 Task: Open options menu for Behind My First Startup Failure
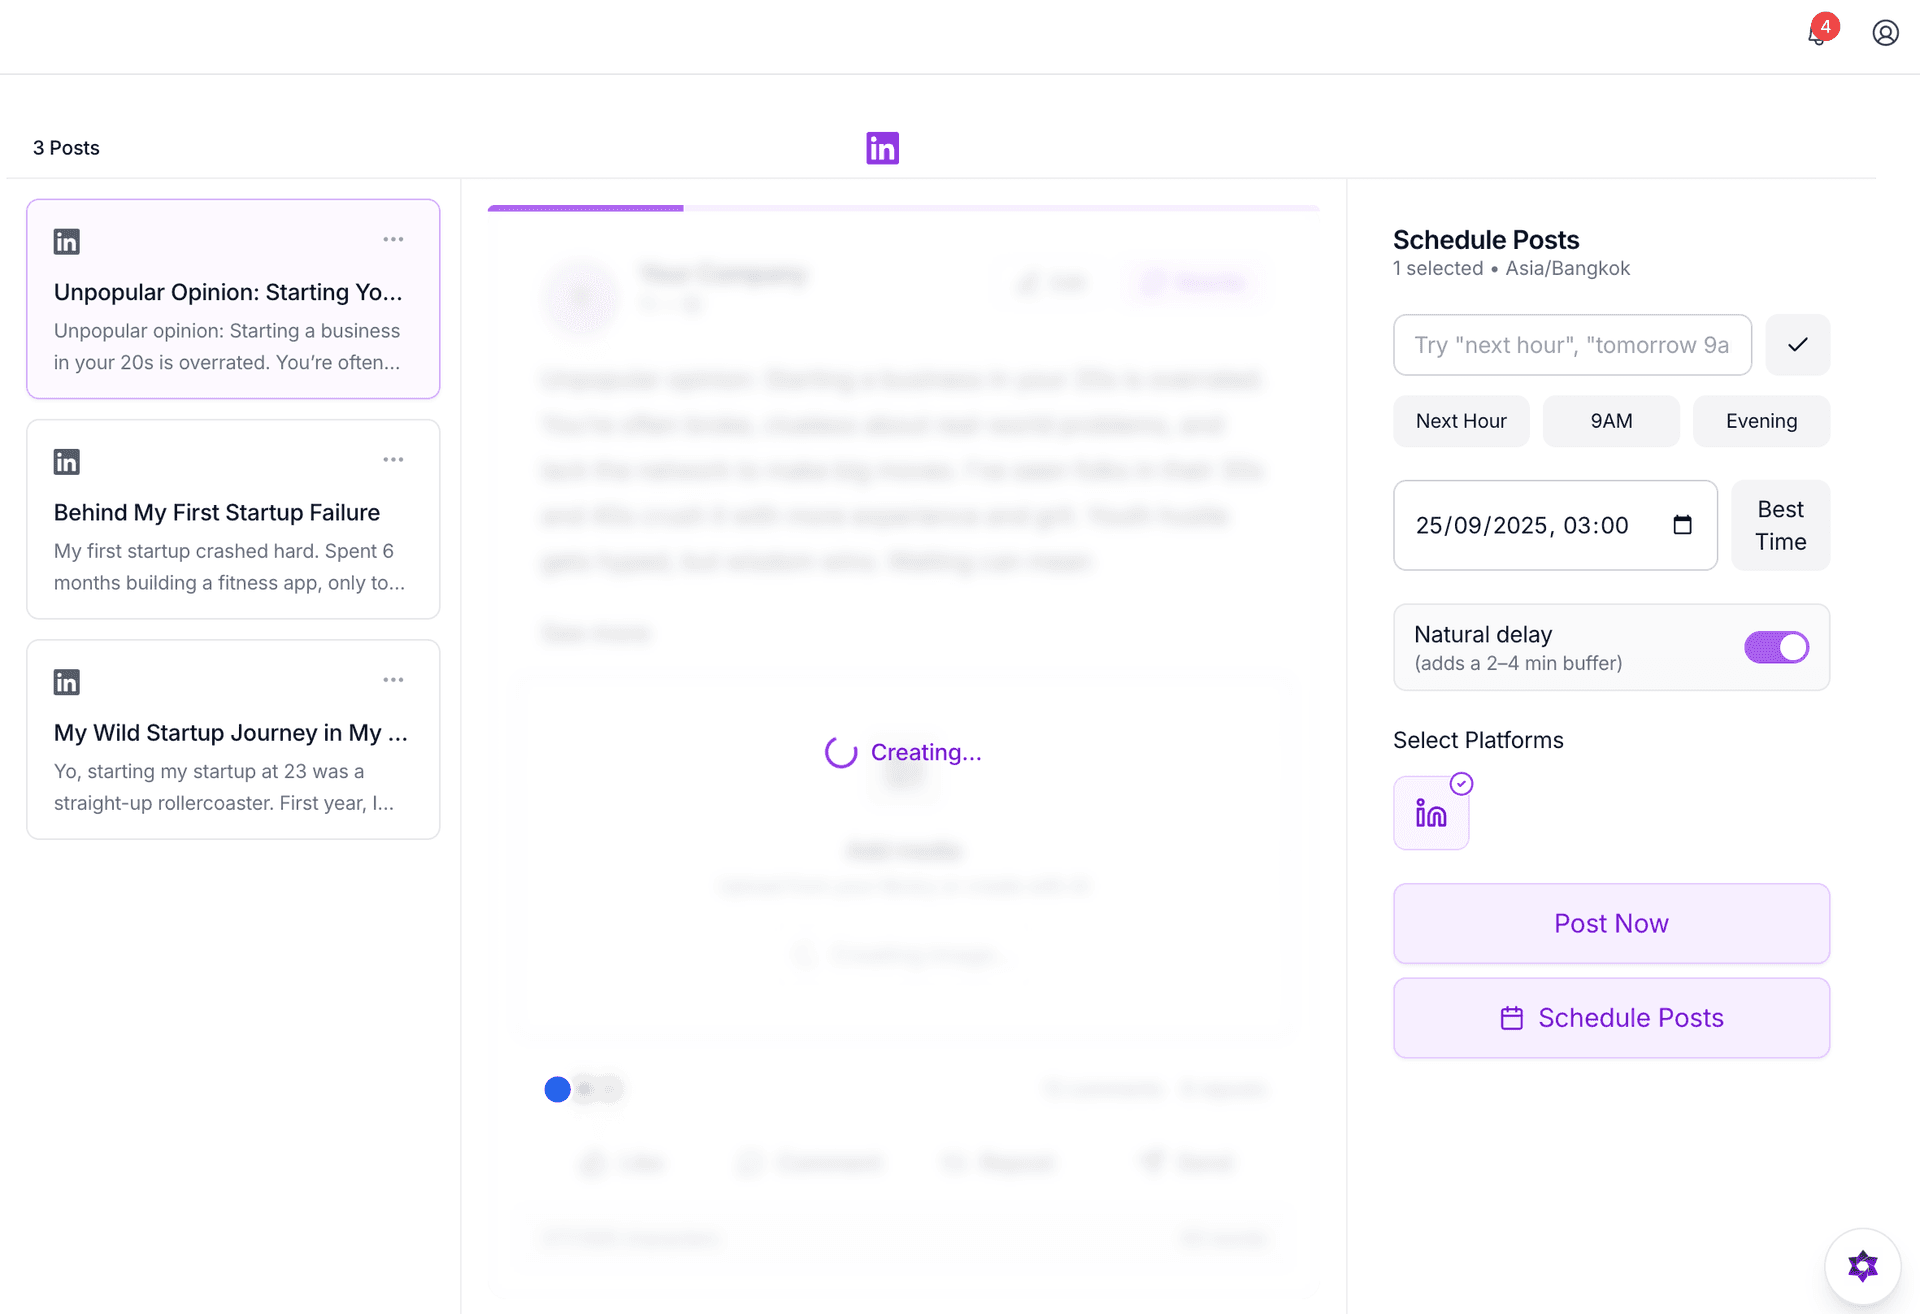(393, 460)
